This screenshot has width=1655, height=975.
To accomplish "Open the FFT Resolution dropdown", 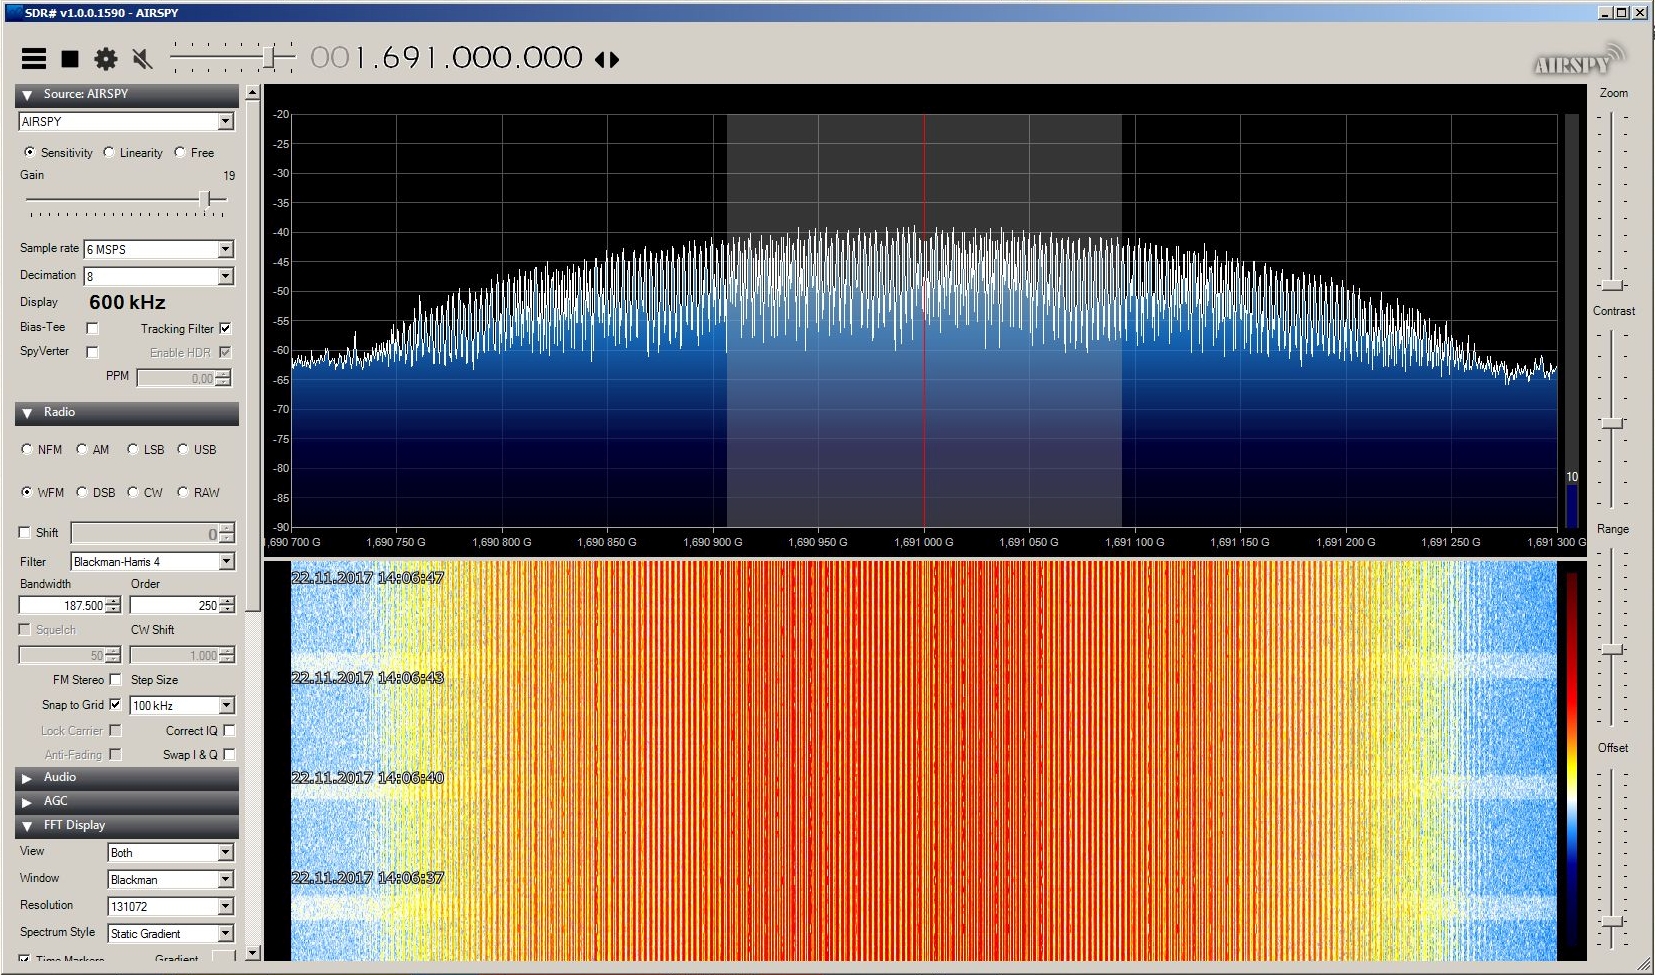I will [x=171, y=907].
